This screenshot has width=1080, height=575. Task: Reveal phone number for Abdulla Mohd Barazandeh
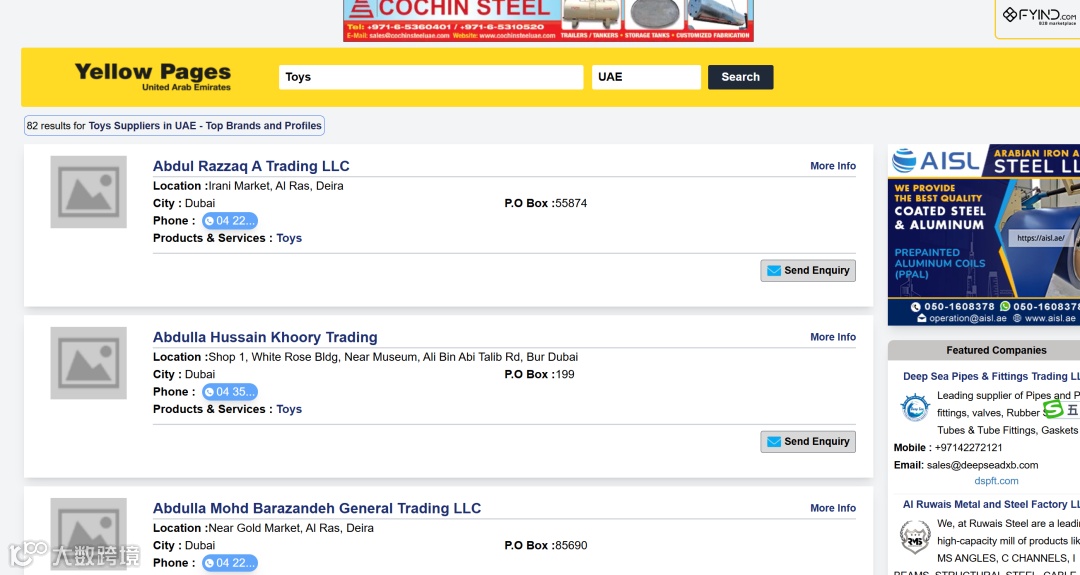pyautogui.click(x=230, y=563)
